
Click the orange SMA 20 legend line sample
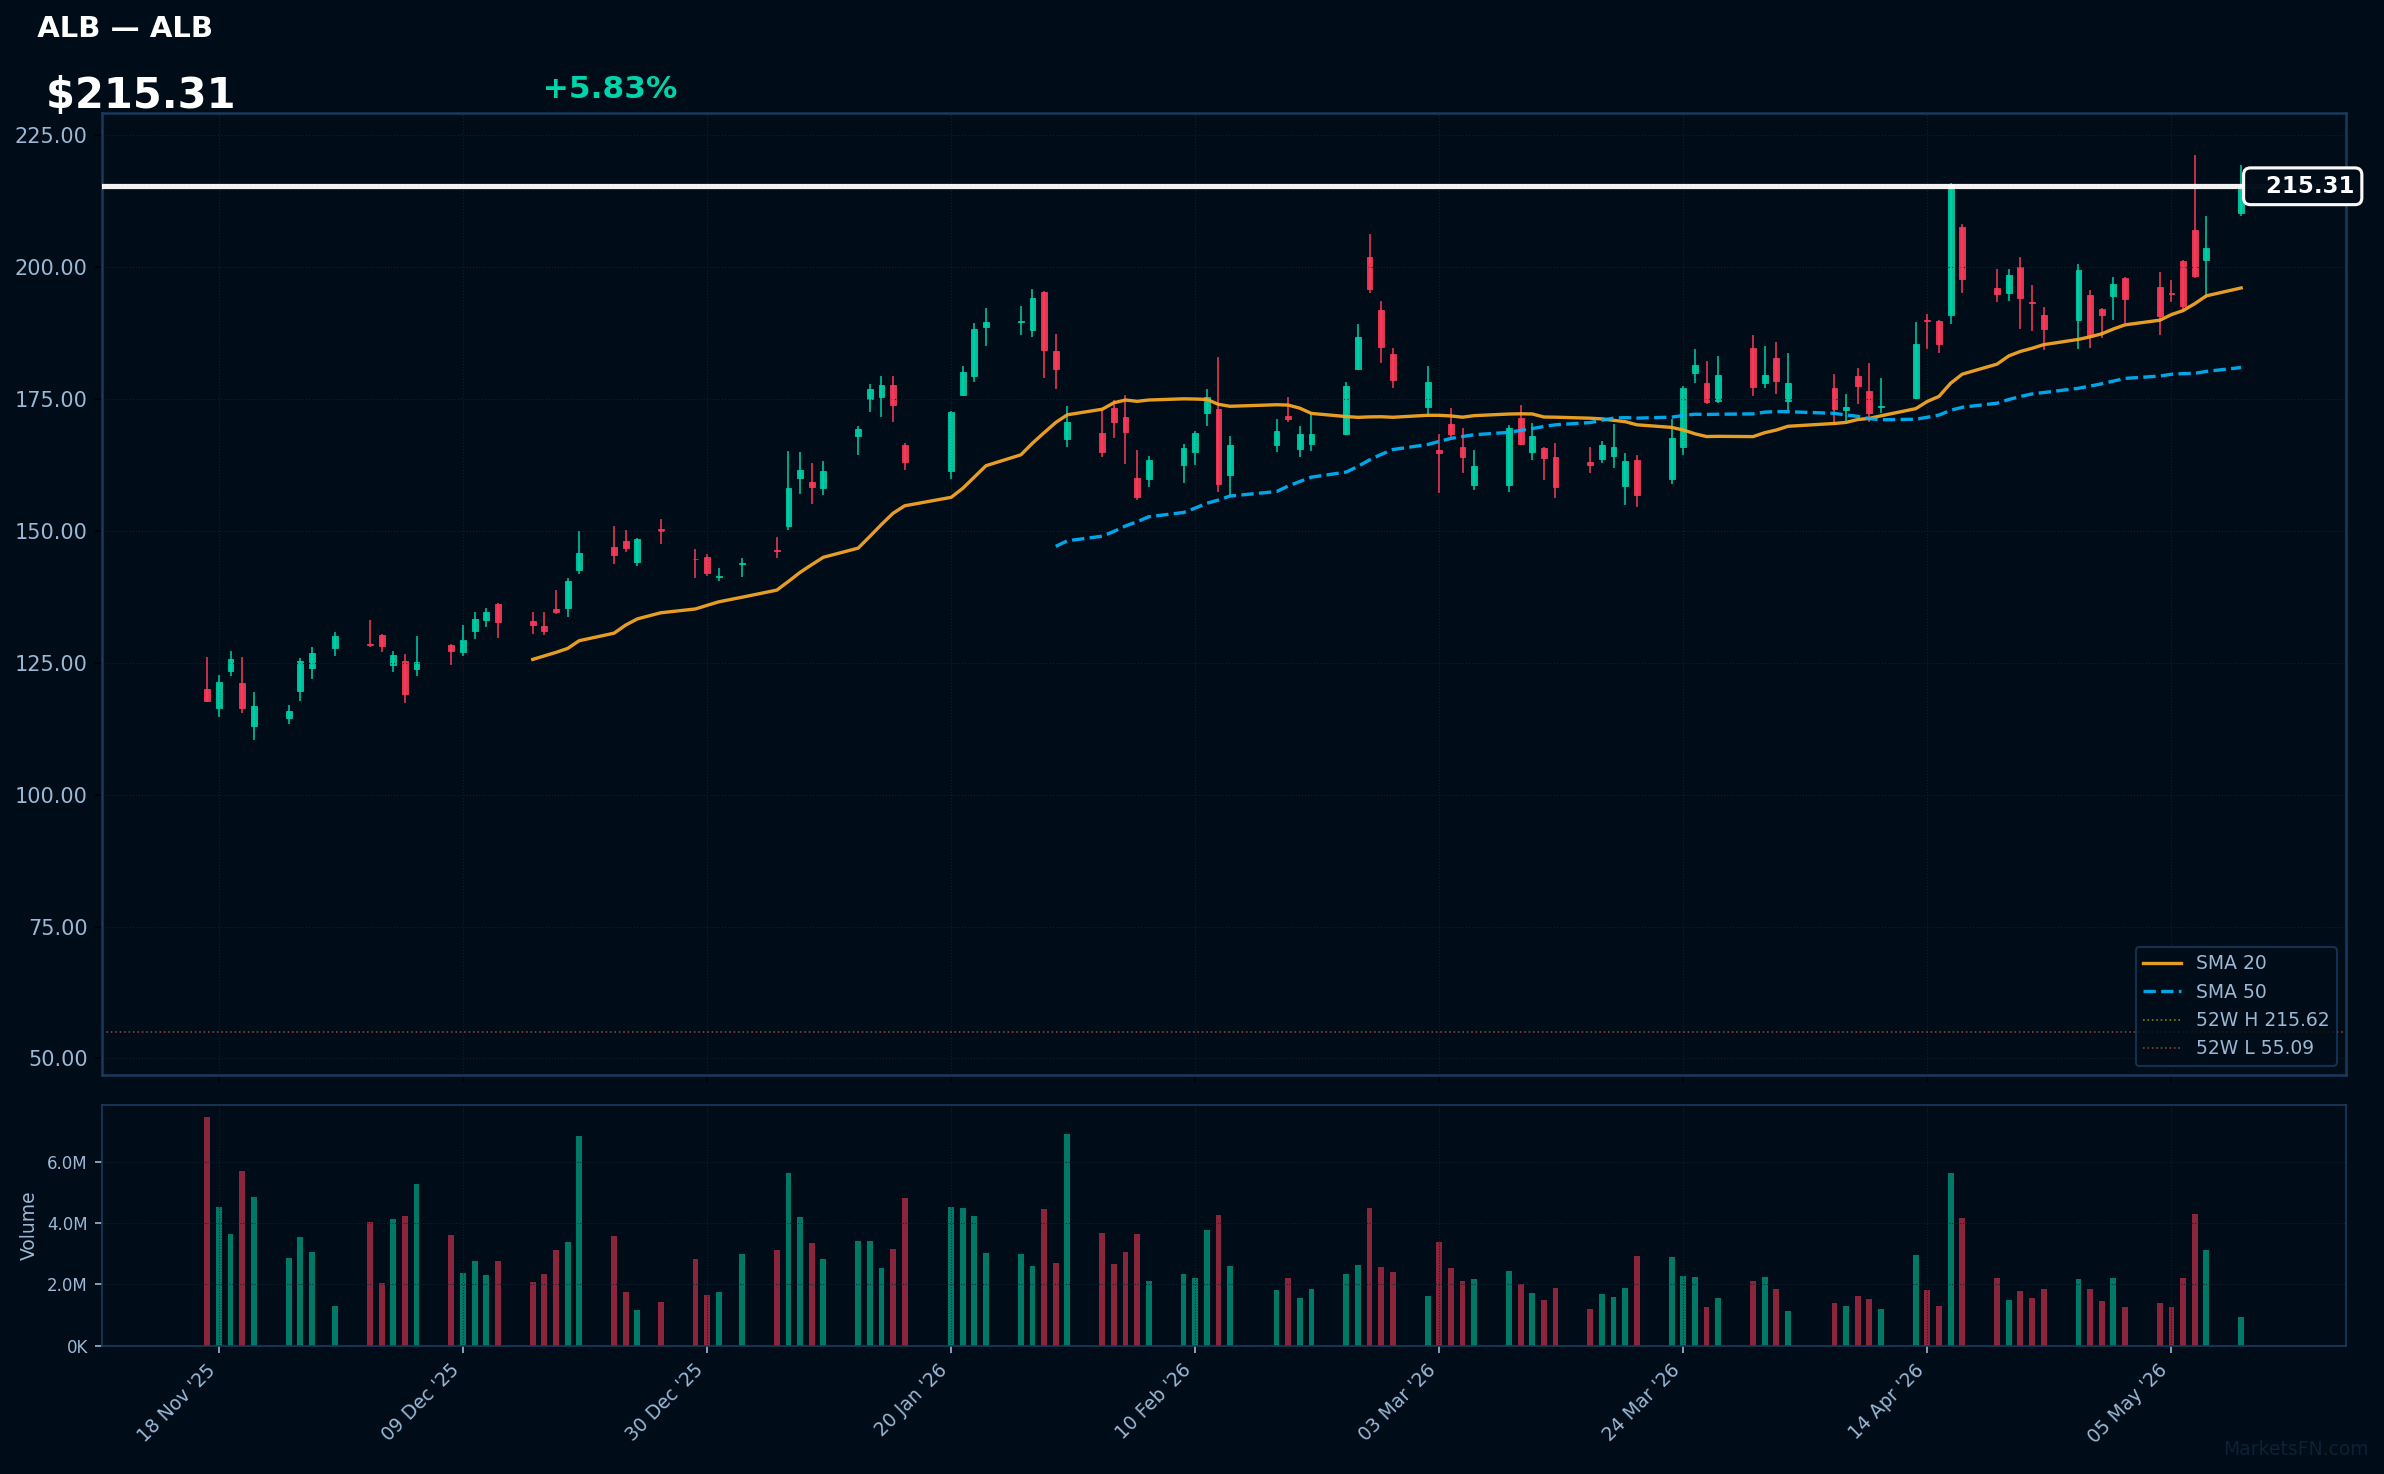tap(2162, 964)
